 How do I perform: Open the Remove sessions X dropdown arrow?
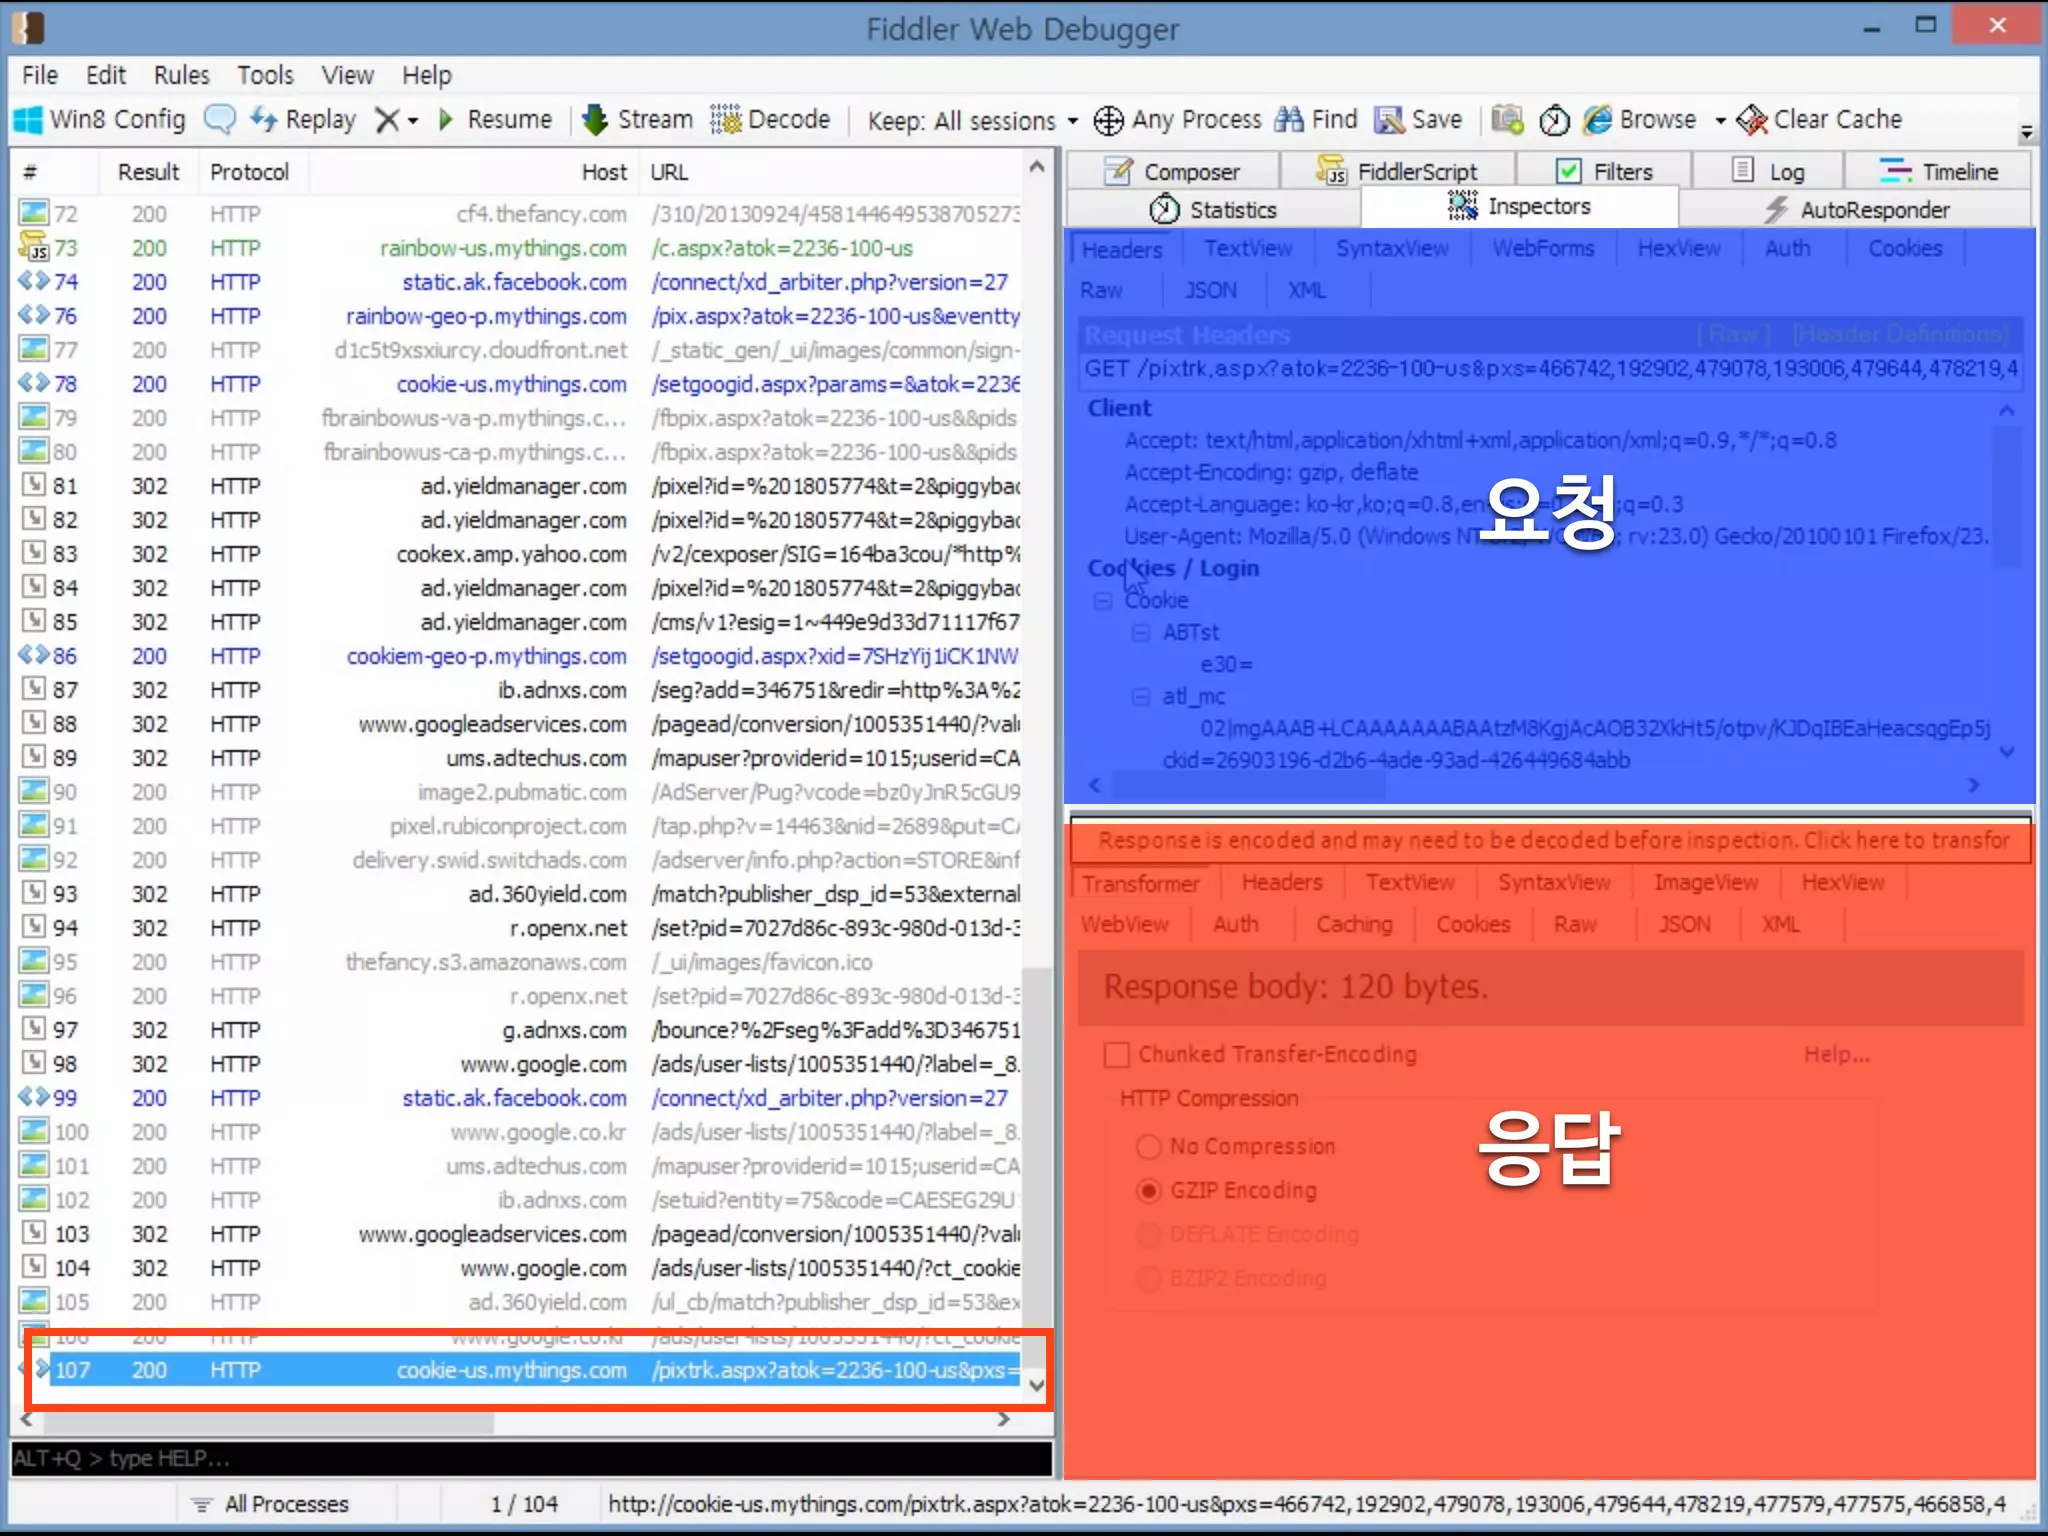413,121
